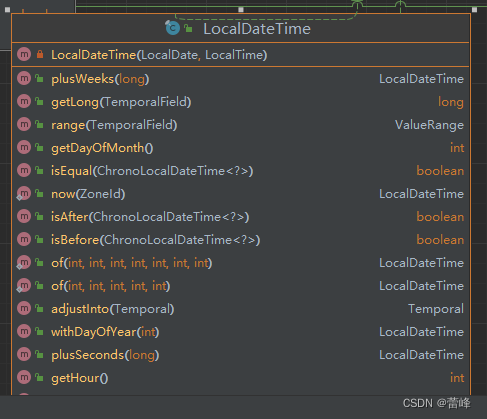
Task: Click LocalDateTime return type of plusSeconds
Action: (x=421, y=355)
